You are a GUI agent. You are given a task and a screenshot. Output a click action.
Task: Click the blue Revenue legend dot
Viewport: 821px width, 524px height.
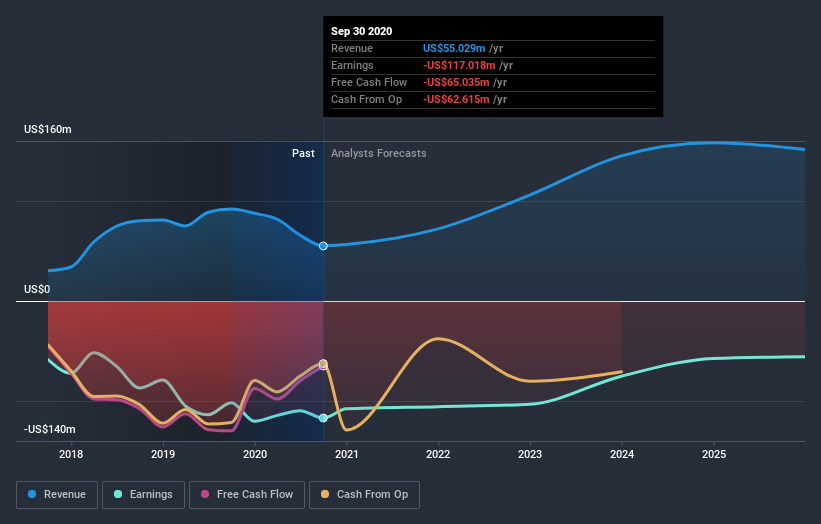point(32,494)
